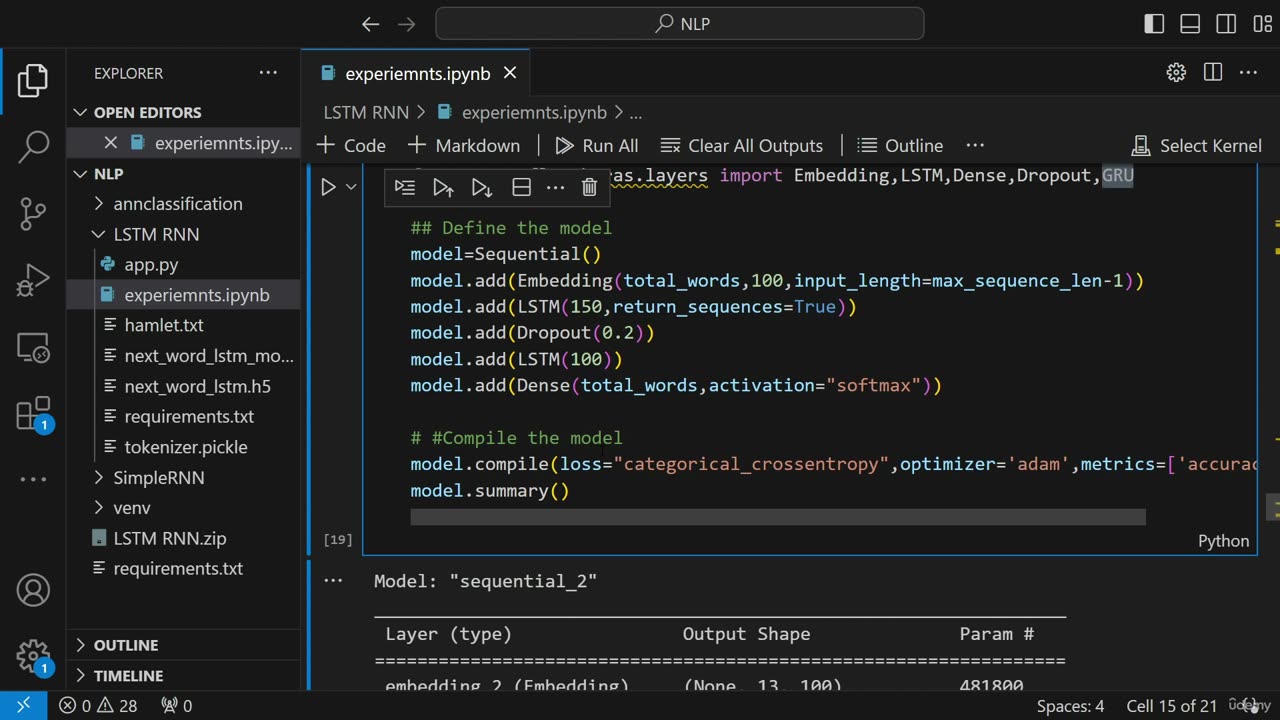This screenshot has width=1280, height=720.
Task: Switch to the experiemnts.ipynb tab
Action: point(417,73)
